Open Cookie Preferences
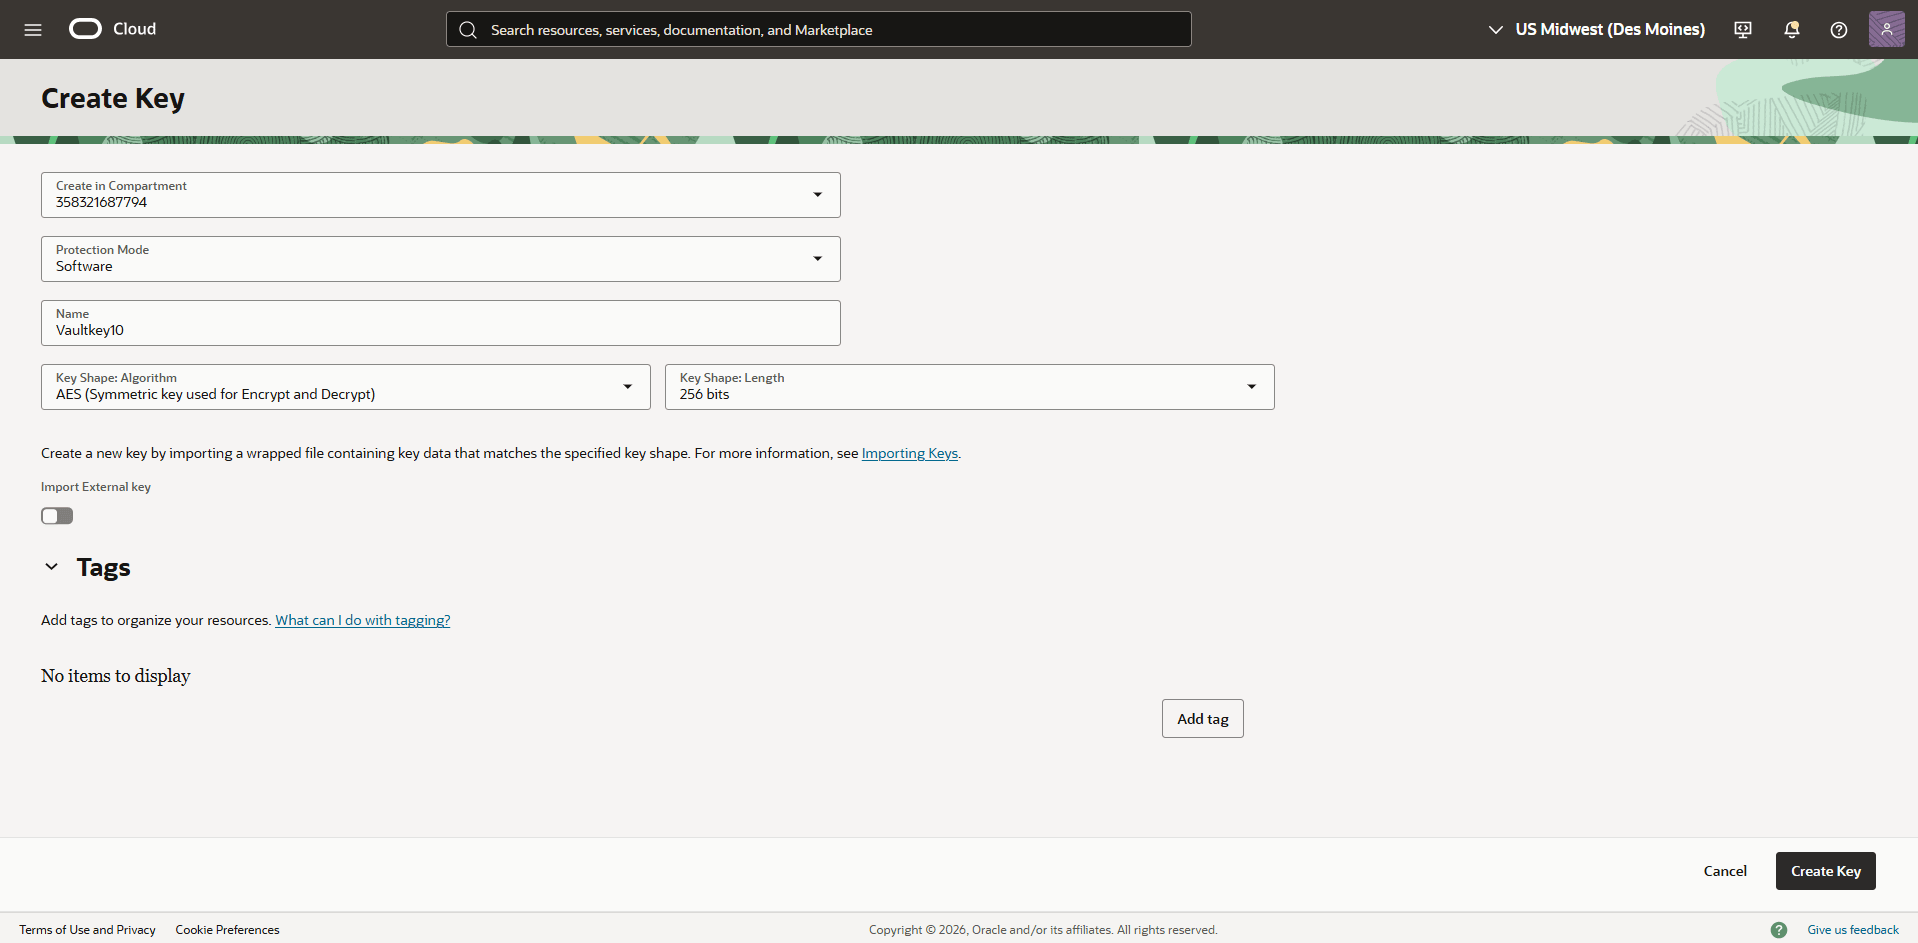Image resolution: width=1918 pixels, height=943 pixels. [228, 930]
